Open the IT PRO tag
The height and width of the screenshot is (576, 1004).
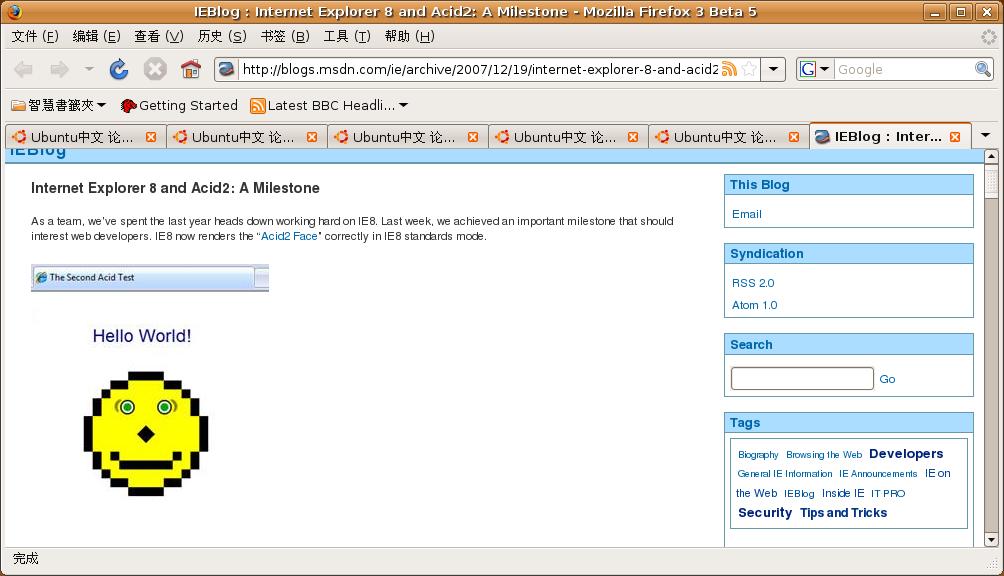887,493
